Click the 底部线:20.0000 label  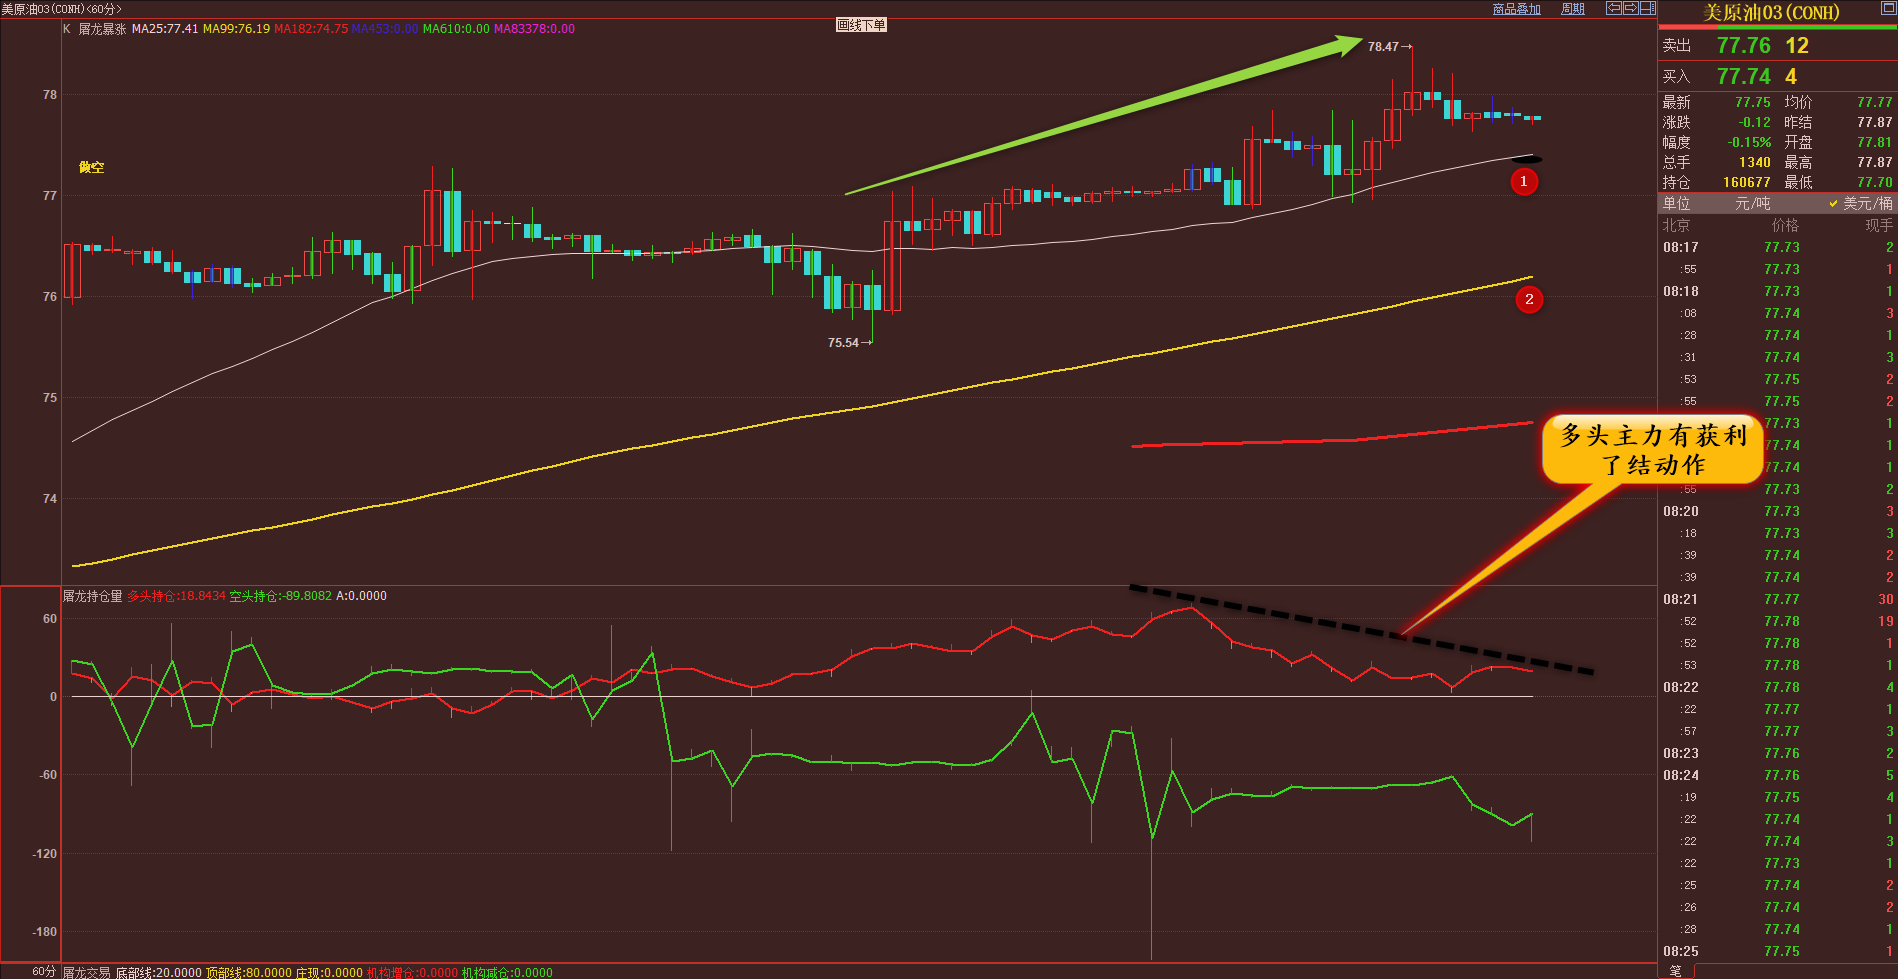click(x=158, y=972)
